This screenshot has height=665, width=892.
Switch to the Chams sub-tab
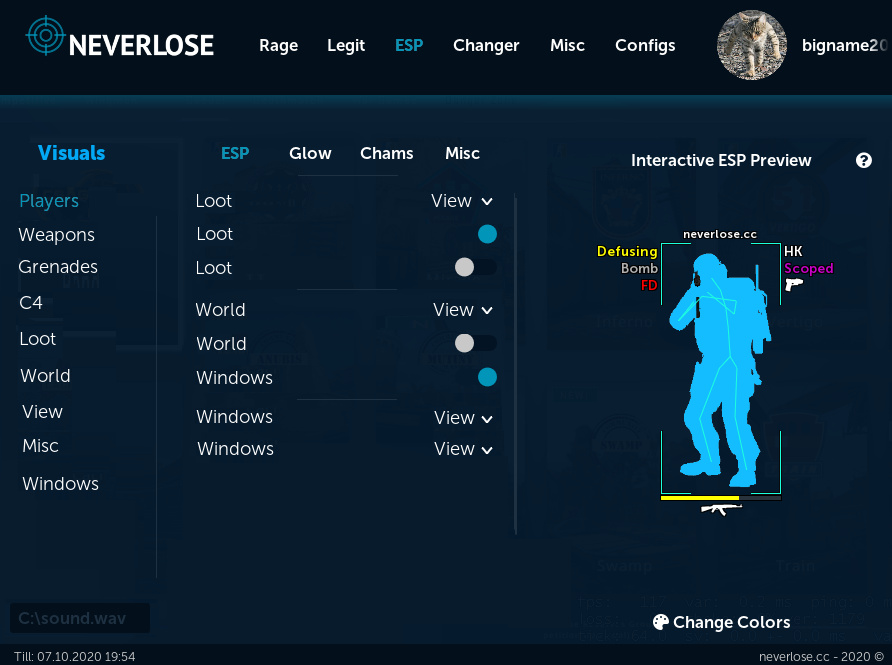387,153
